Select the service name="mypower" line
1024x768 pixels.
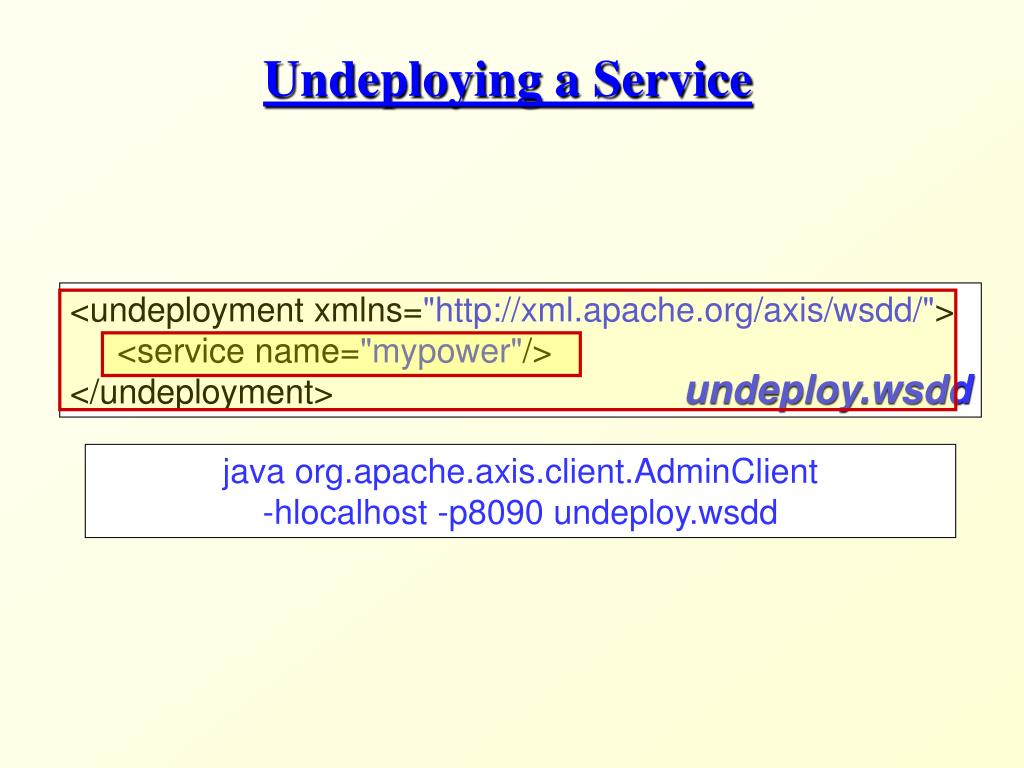click(334, 353)
